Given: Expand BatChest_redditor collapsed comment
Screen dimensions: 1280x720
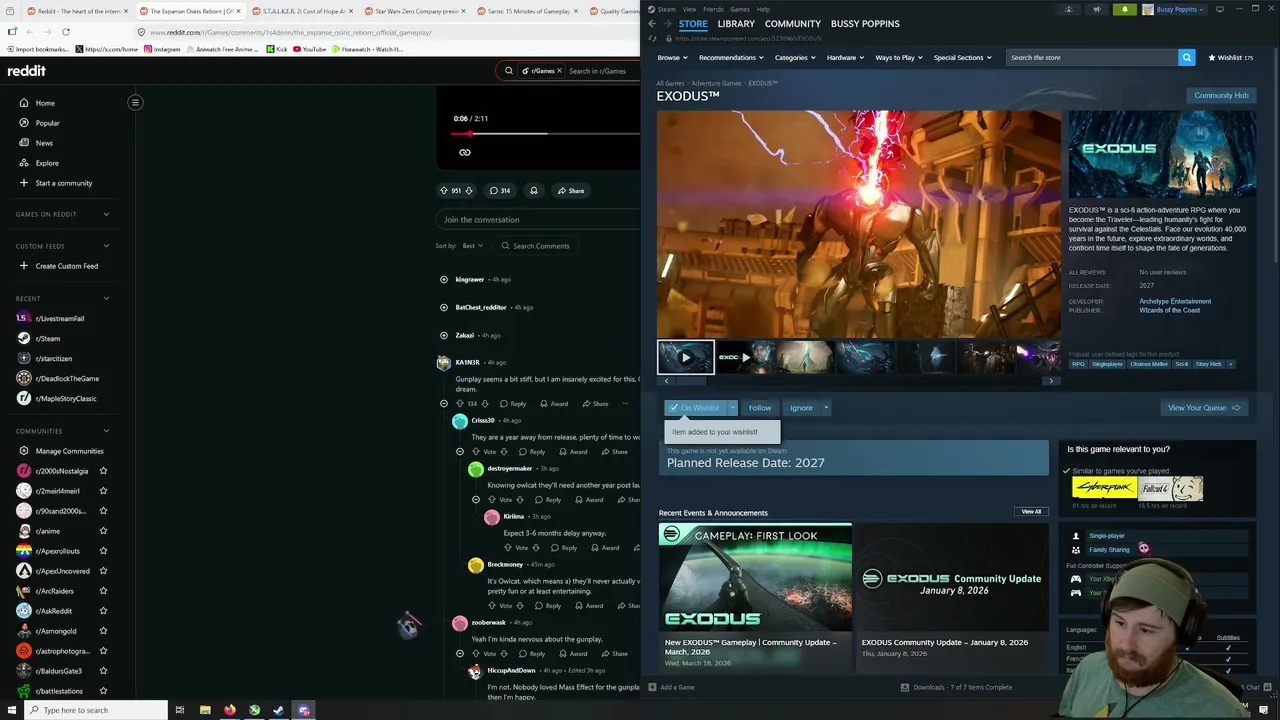Looking at the screenshot, I should click(444, 308).
